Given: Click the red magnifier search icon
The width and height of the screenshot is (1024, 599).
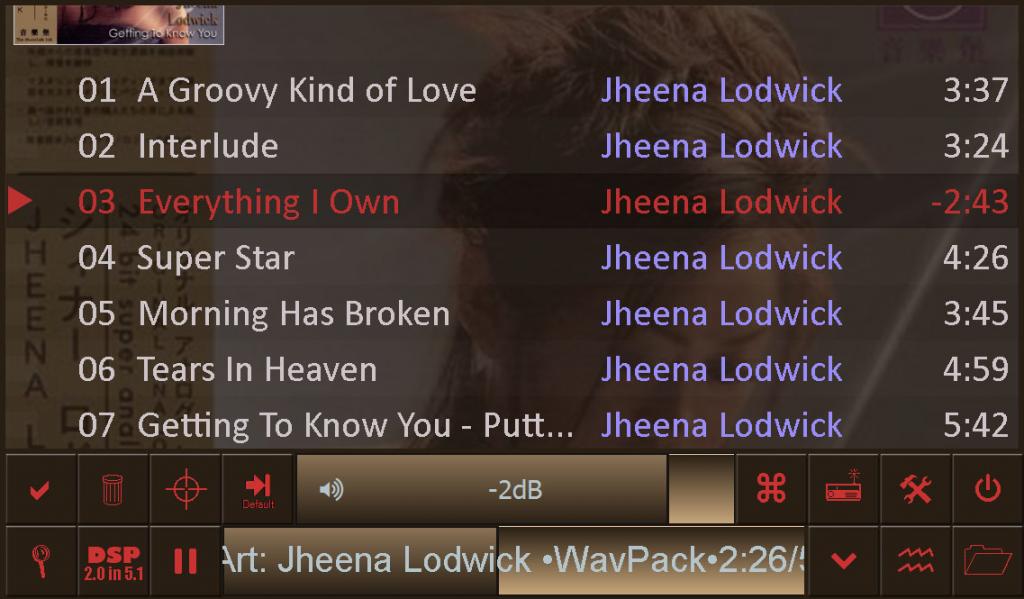Looking at the screenshot, I should click(x=40, y=561).
